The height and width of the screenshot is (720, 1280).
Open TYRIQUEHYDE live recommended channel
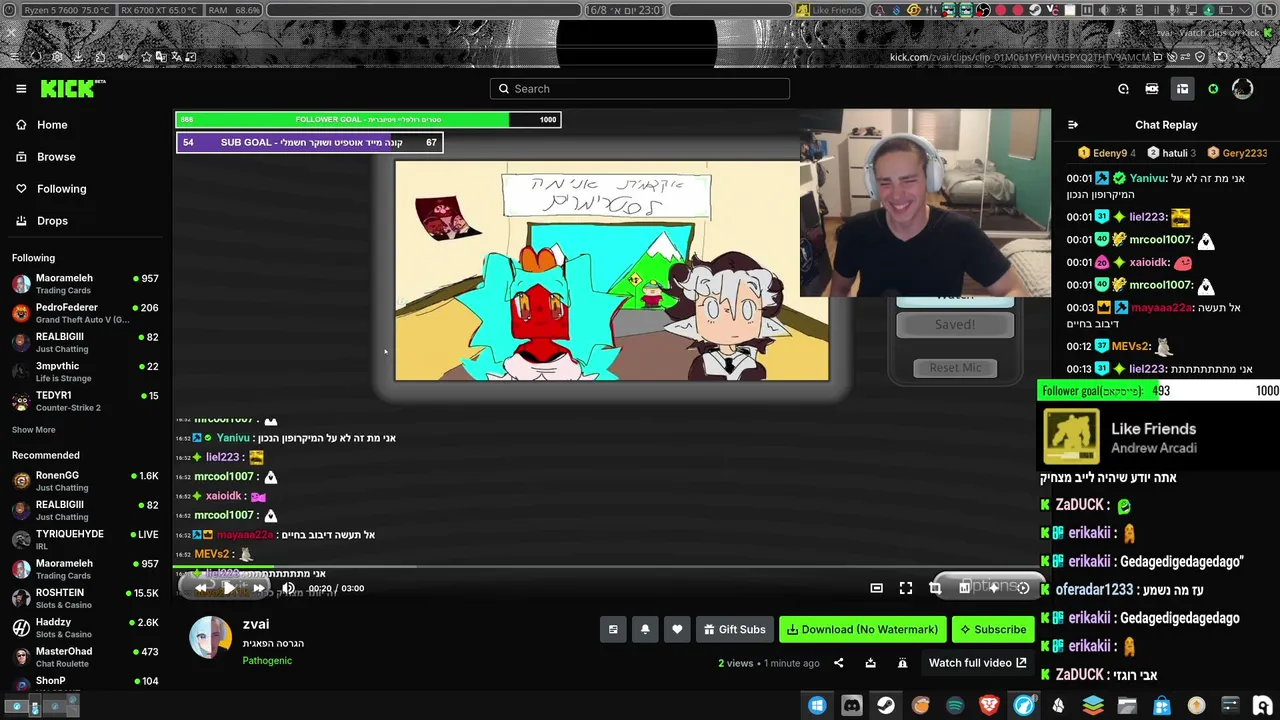[x=85, y=540]
